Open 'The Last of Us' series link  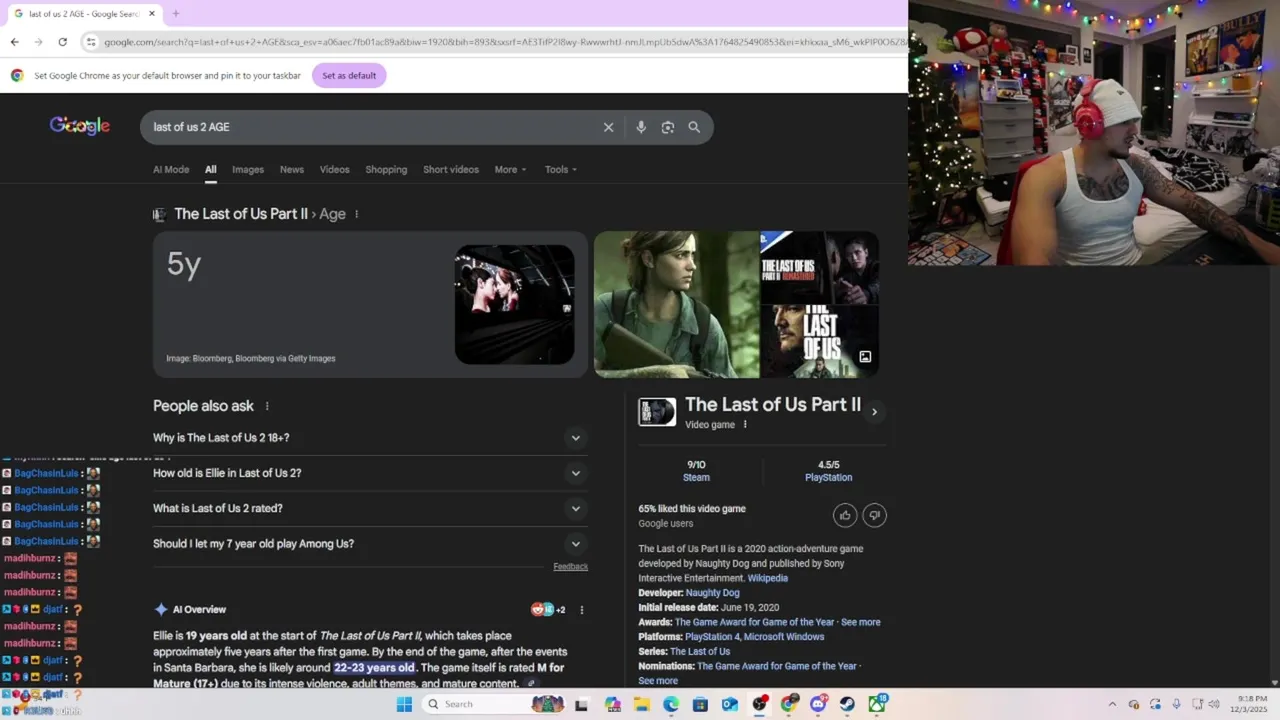[700, 652]
